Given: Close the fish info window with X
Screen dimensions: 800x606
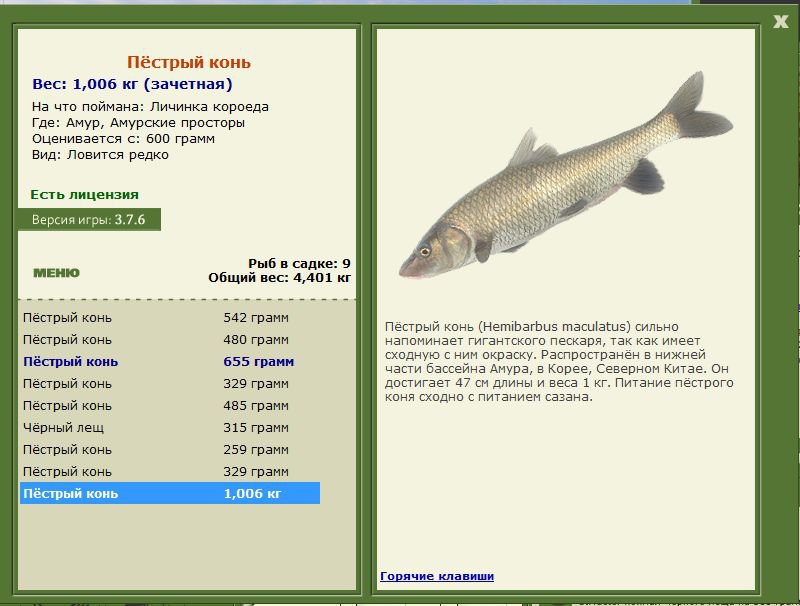Looking at the screenshot, I should pos(781,21).
